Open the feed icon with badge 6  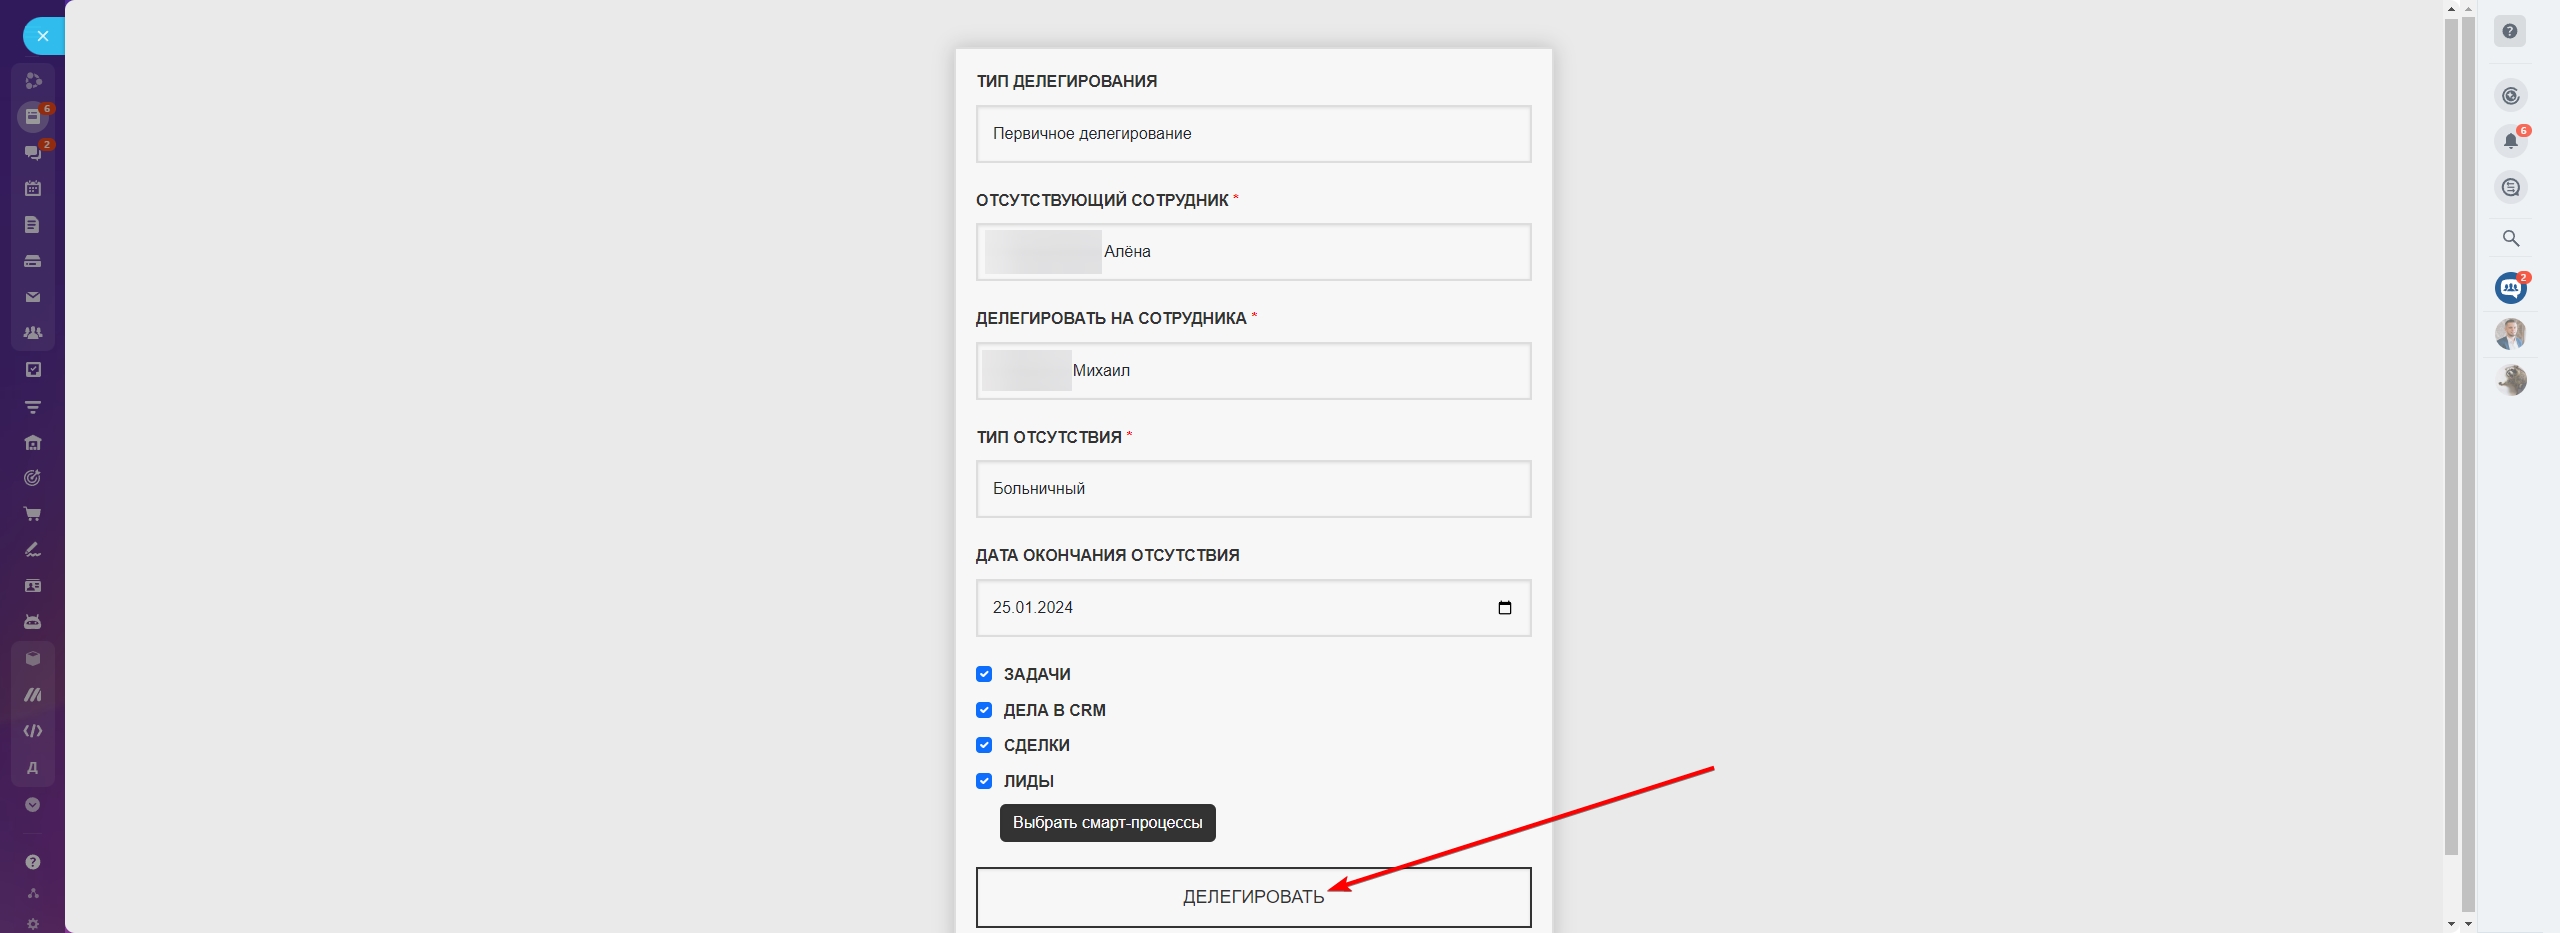(33, 117)
